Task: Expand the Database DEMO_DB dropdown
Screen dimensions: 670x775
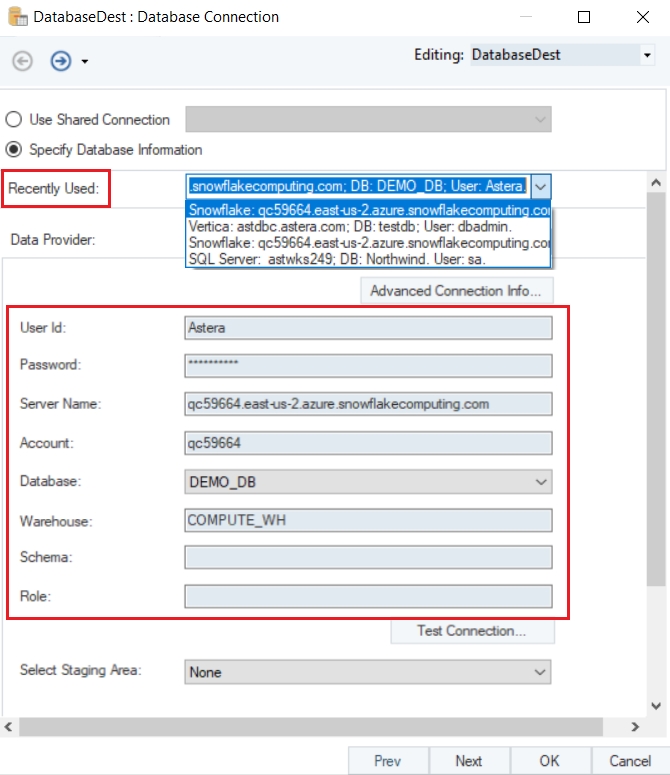Action: point(541,482)
